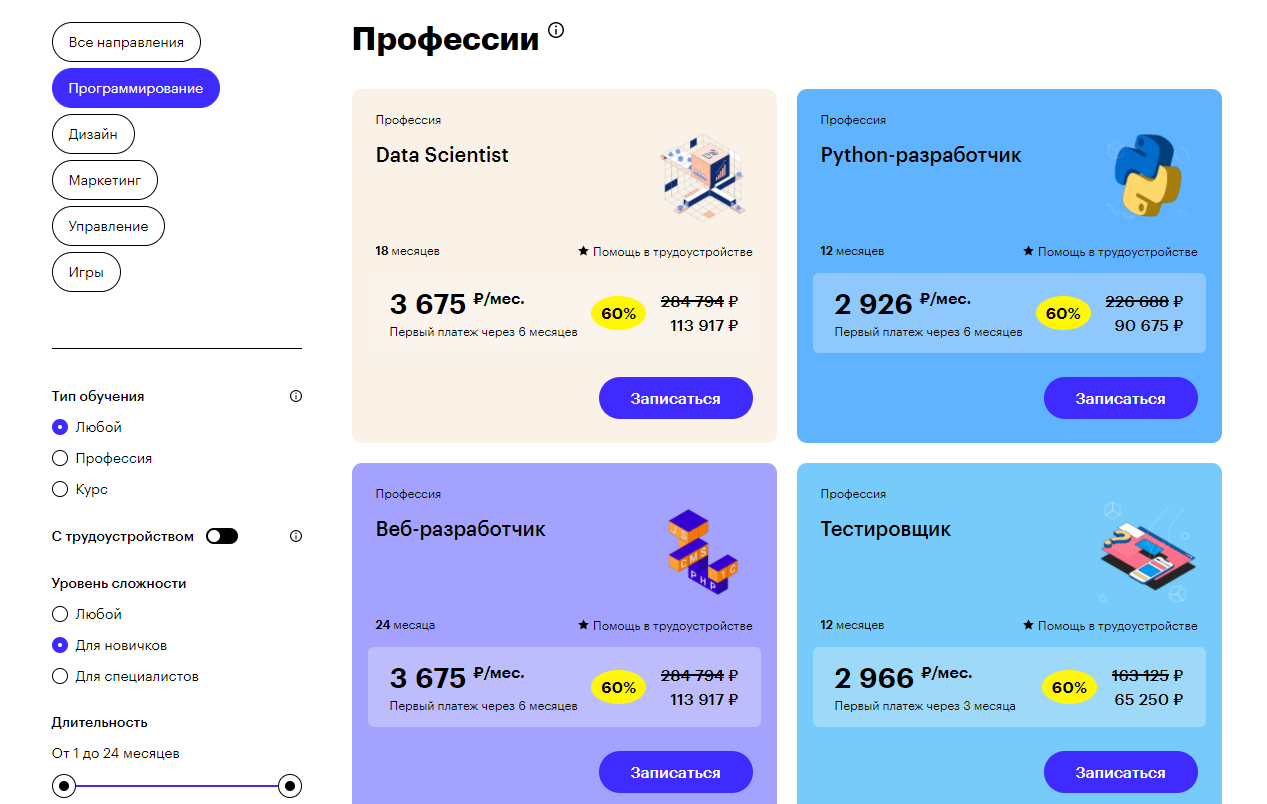The width and height of the screenshot is (1267, 804).
Task: Select the Профессия radio button
Action: coord(59,458)
